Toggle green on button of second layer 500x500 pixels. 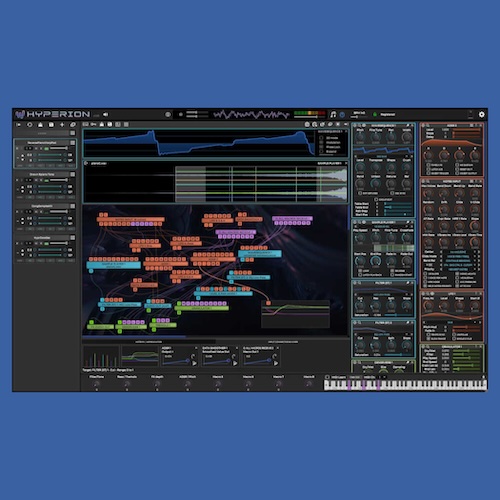point(46,180)
